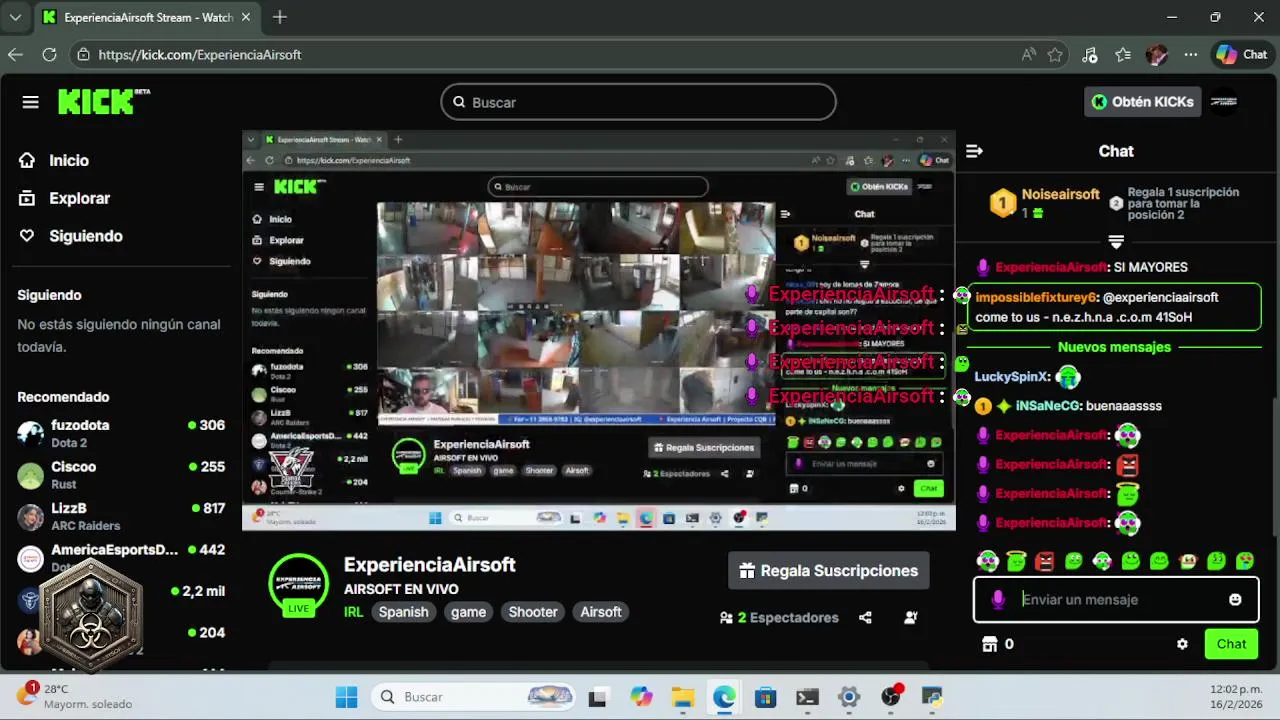Viewport: 1280px width, 720px height.
Task: Open Task View on taskbar
Action: [597, 697]
